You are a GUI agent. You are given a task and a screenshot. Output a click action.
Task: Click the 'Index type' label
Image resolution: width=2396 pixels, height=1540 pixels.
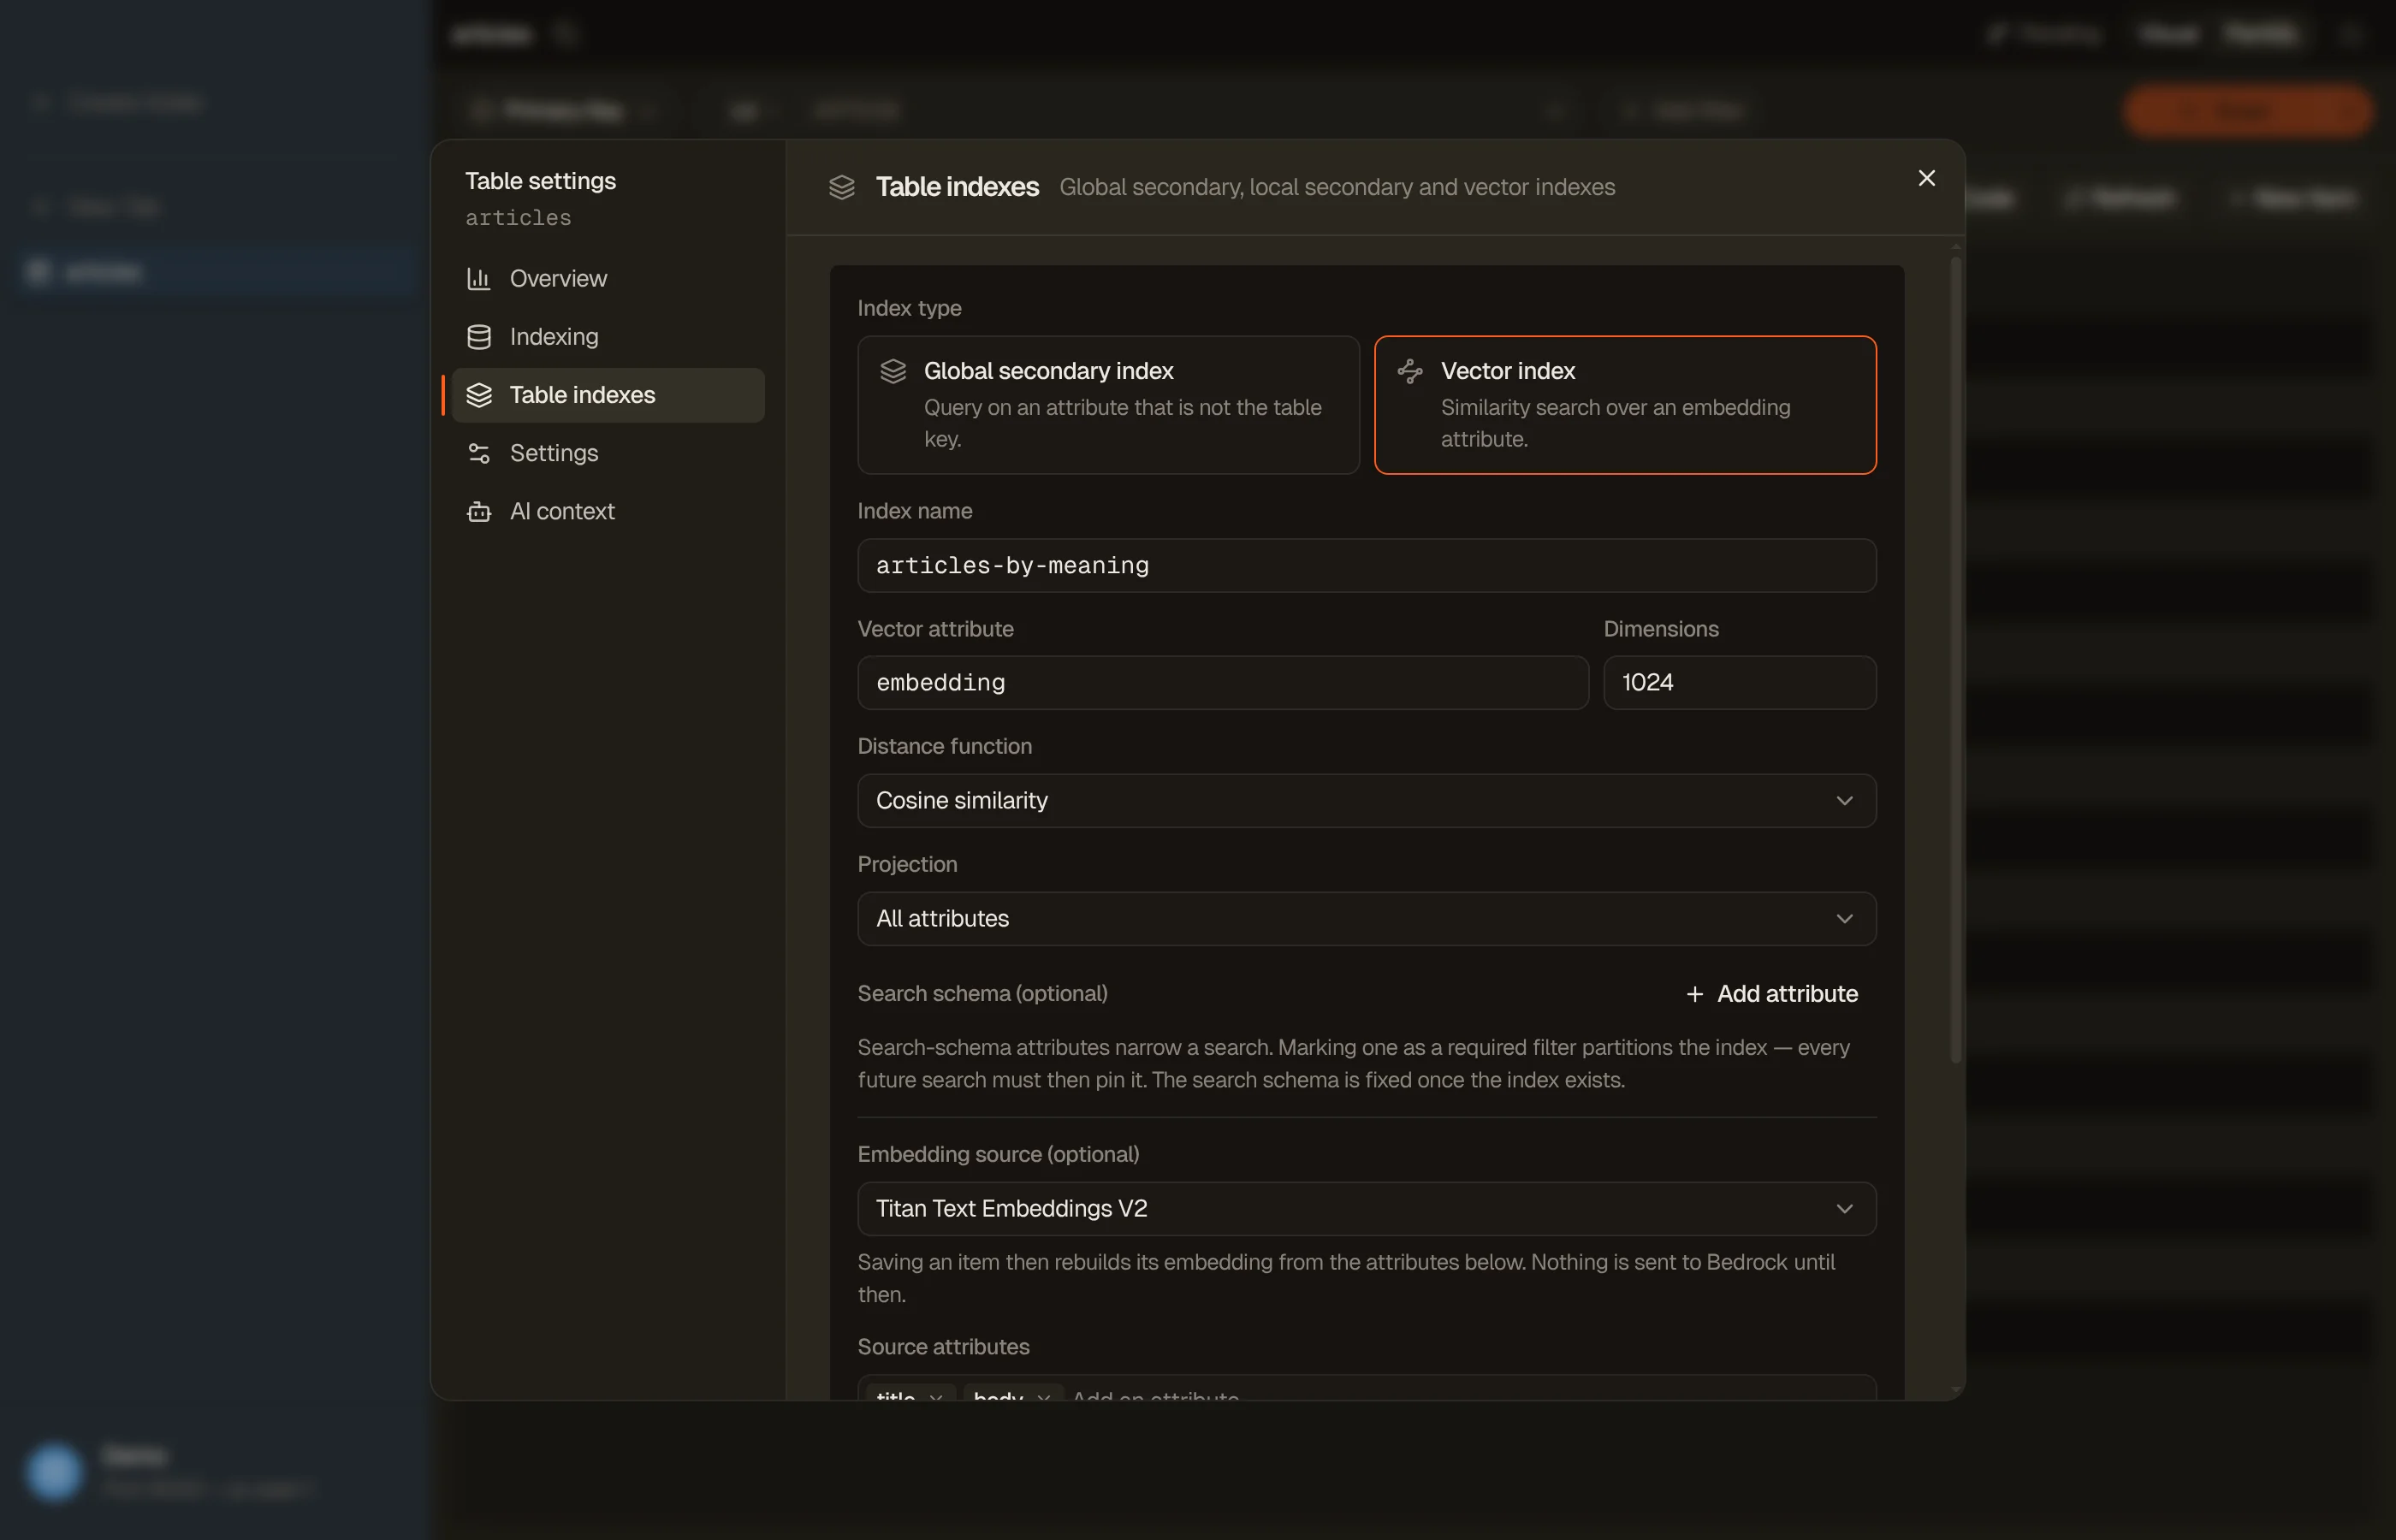[909, 308]
